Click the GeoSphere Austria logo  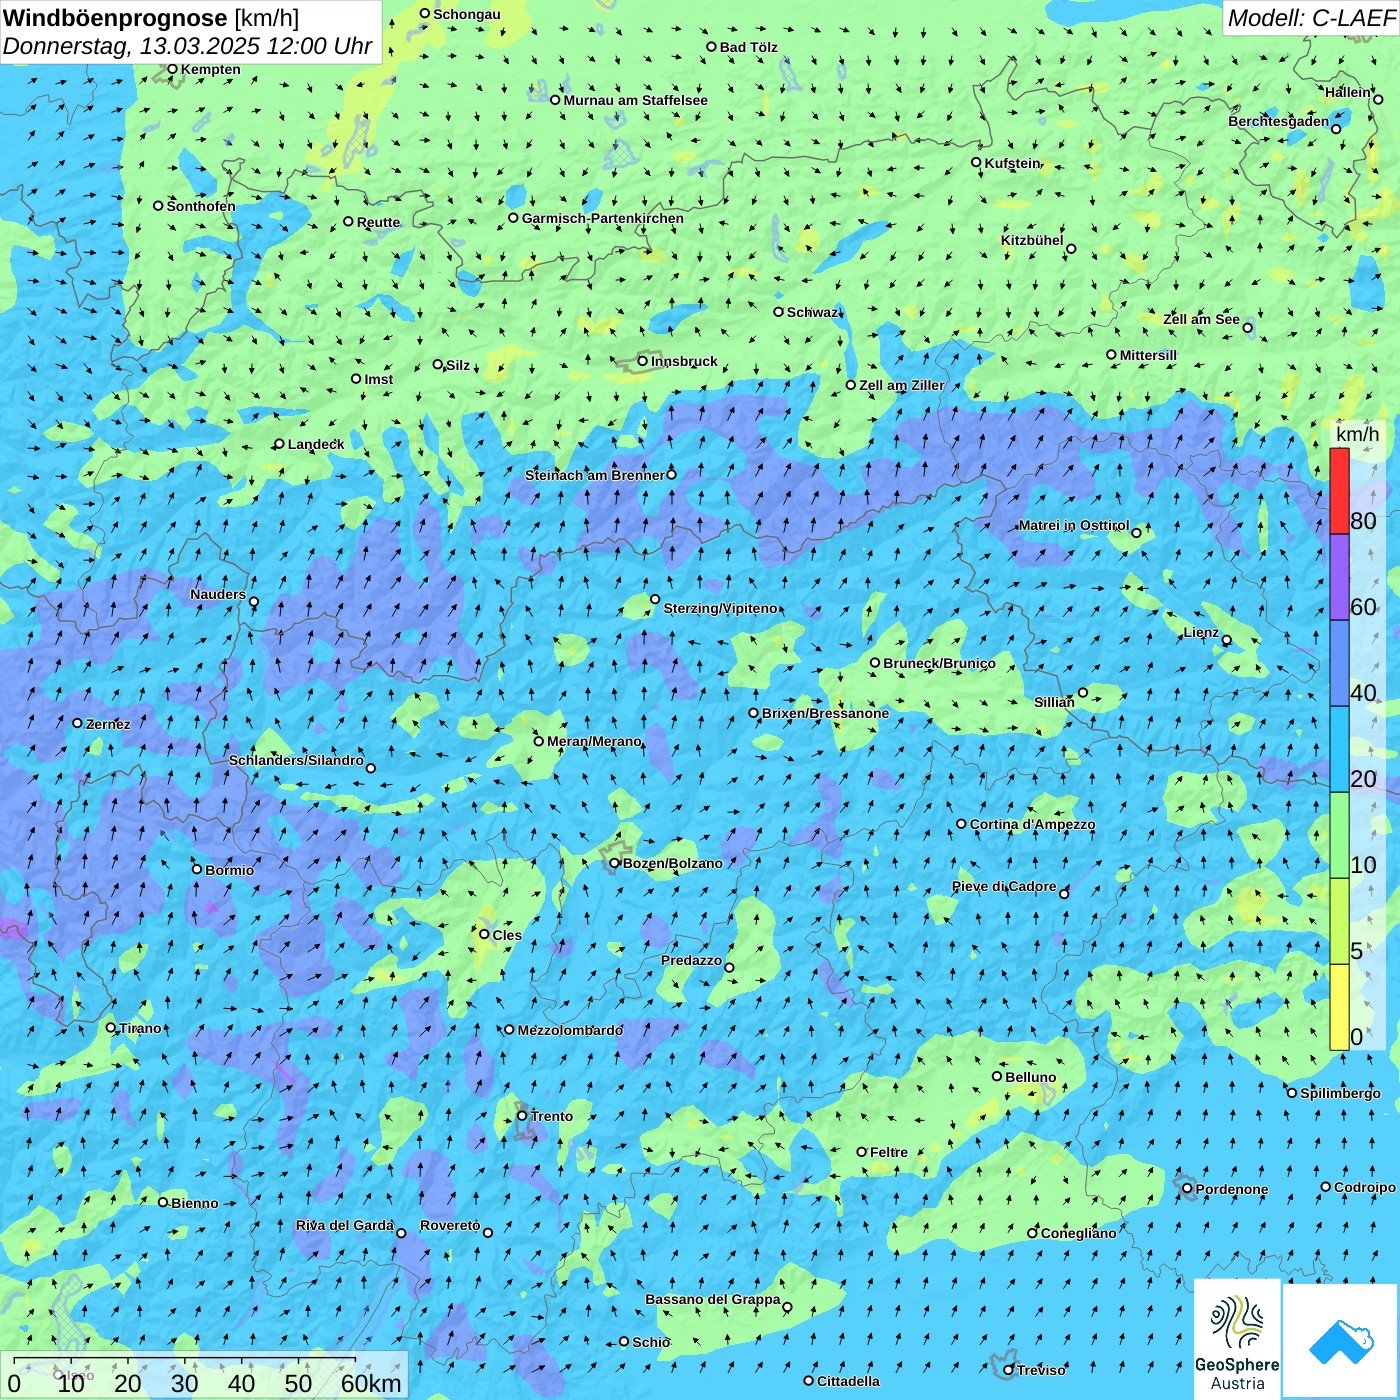click(1237, 1340)
